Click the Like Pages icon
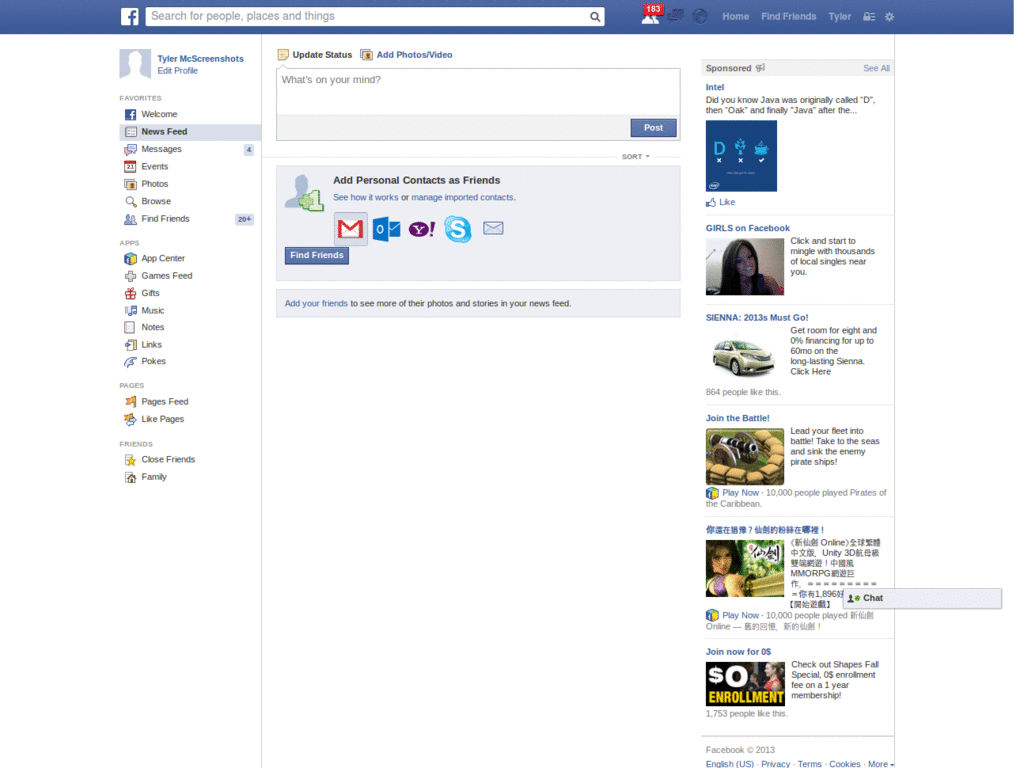This screenshot has width=1024, height=768. [131, 419]
